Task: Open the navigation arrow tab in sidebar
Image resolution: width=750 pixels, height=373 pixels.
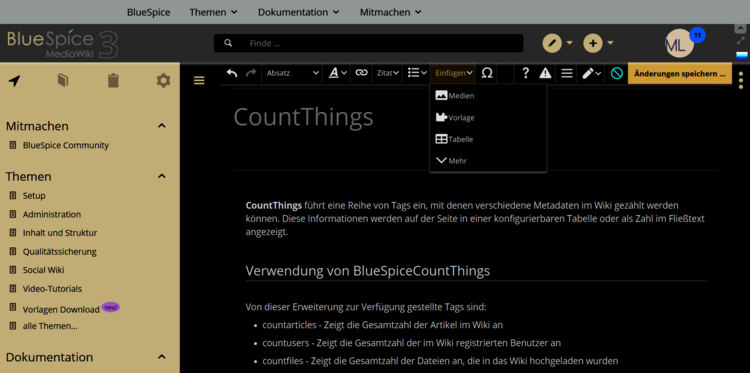Action: coord(15,81)
